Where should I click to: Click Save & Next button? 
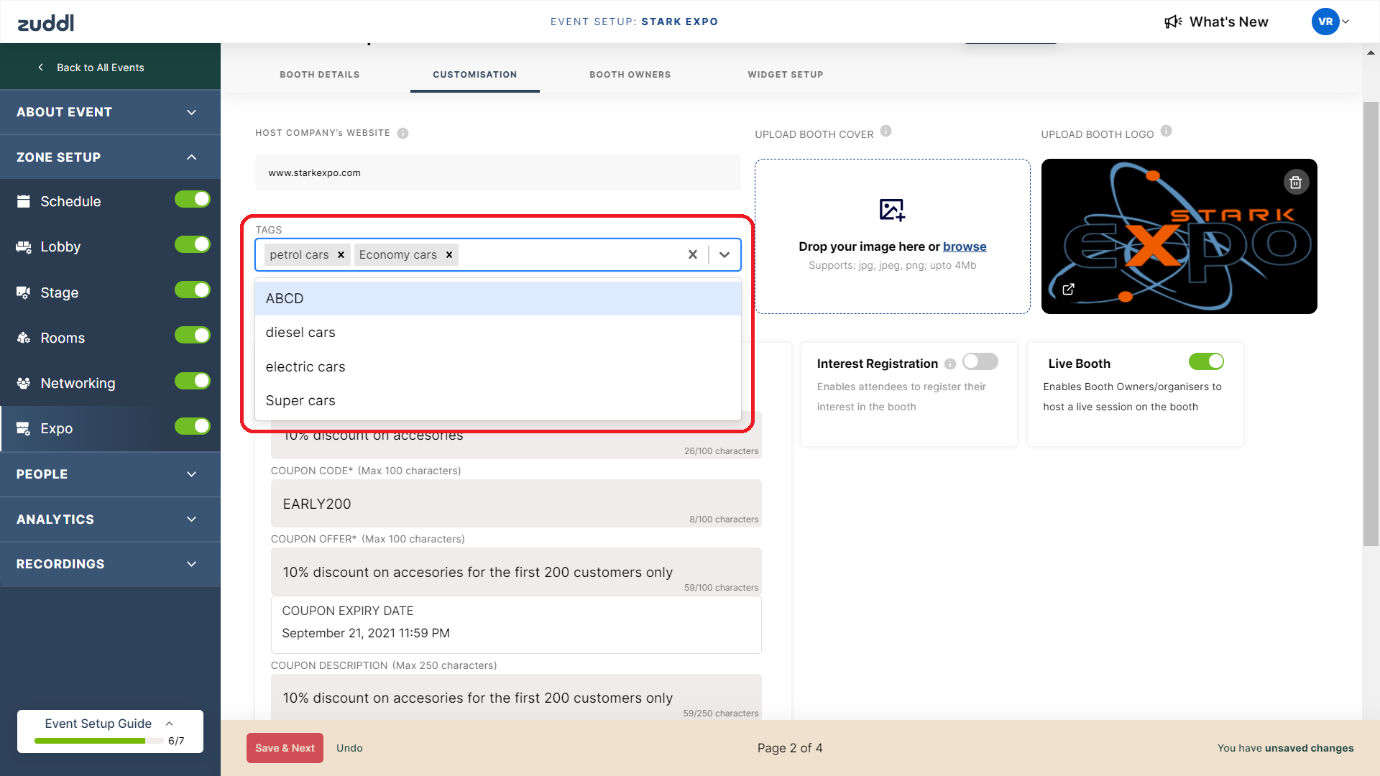[285, 748]
